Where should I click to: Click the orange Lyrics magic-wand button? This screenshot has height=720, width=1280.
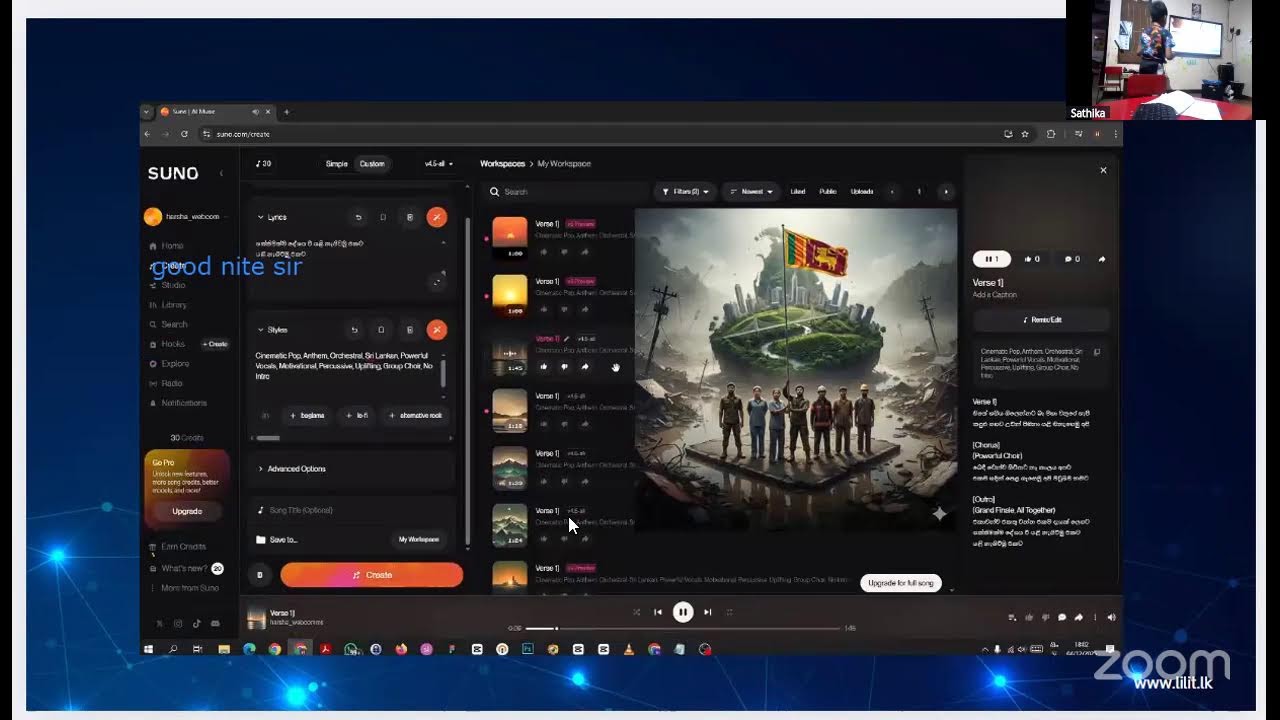pyautogui.click(x=437, y=217)
